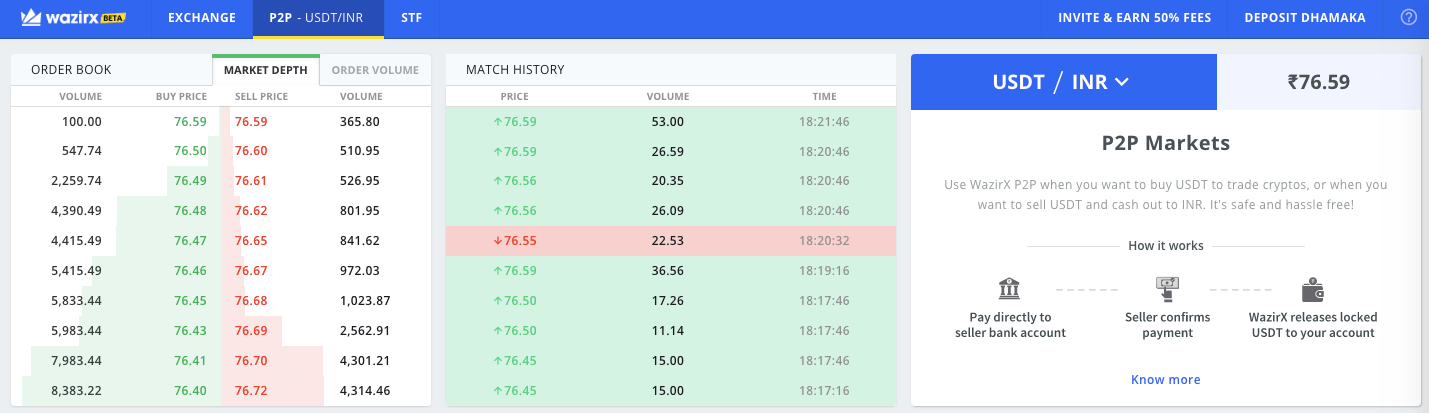Select sell price 76.70
The height and width of the screenshot is (413, 1429).
click(x=251, y=361)
